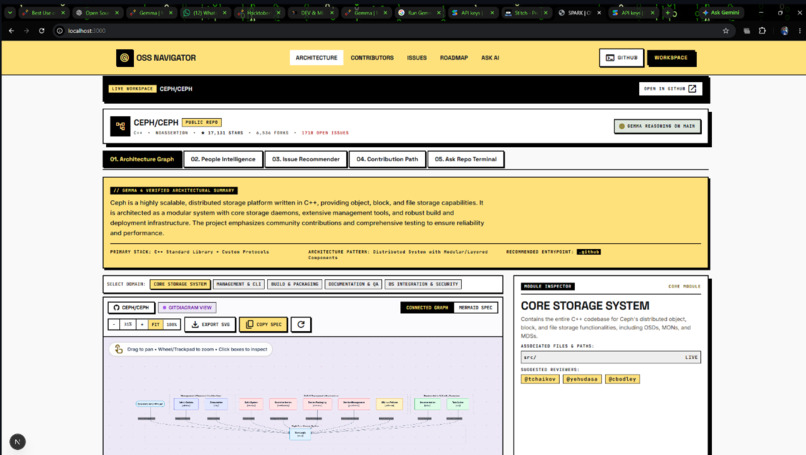806x455 pixels.
Task: Switch to Connected Graph view
Action: (427, 307)
